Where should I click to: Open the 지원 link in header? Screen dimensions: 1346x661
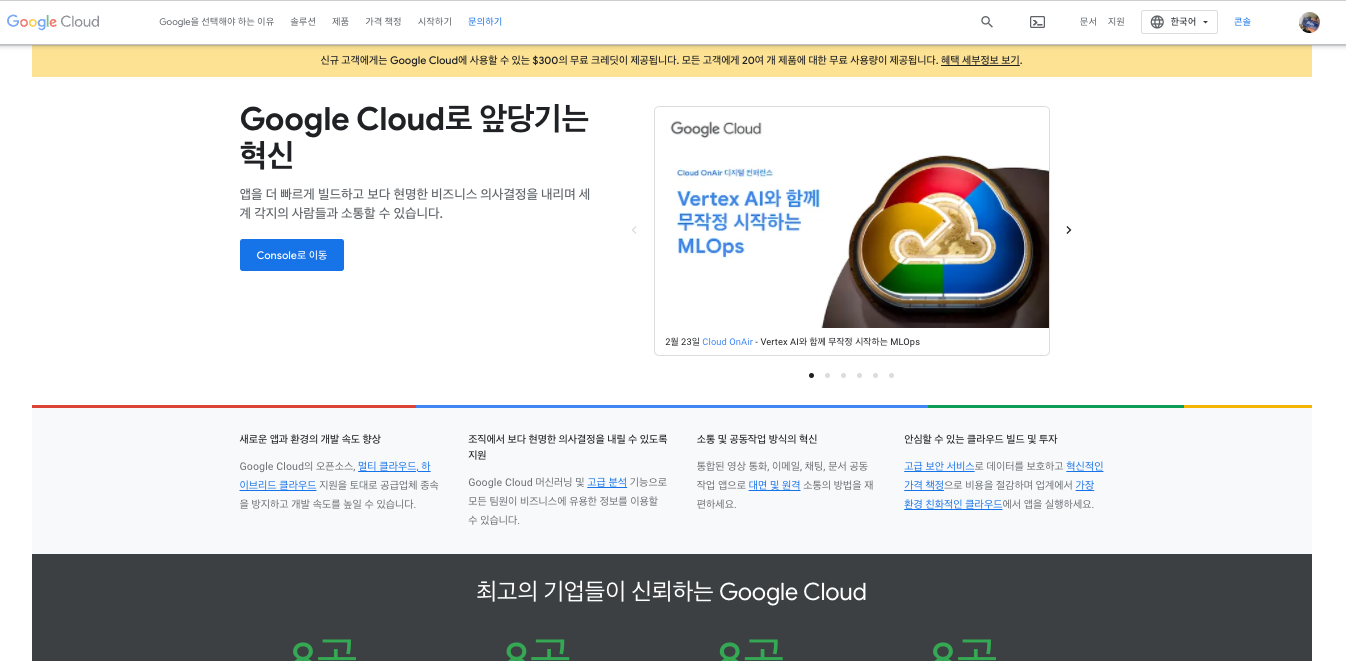tap(1116, 21)
